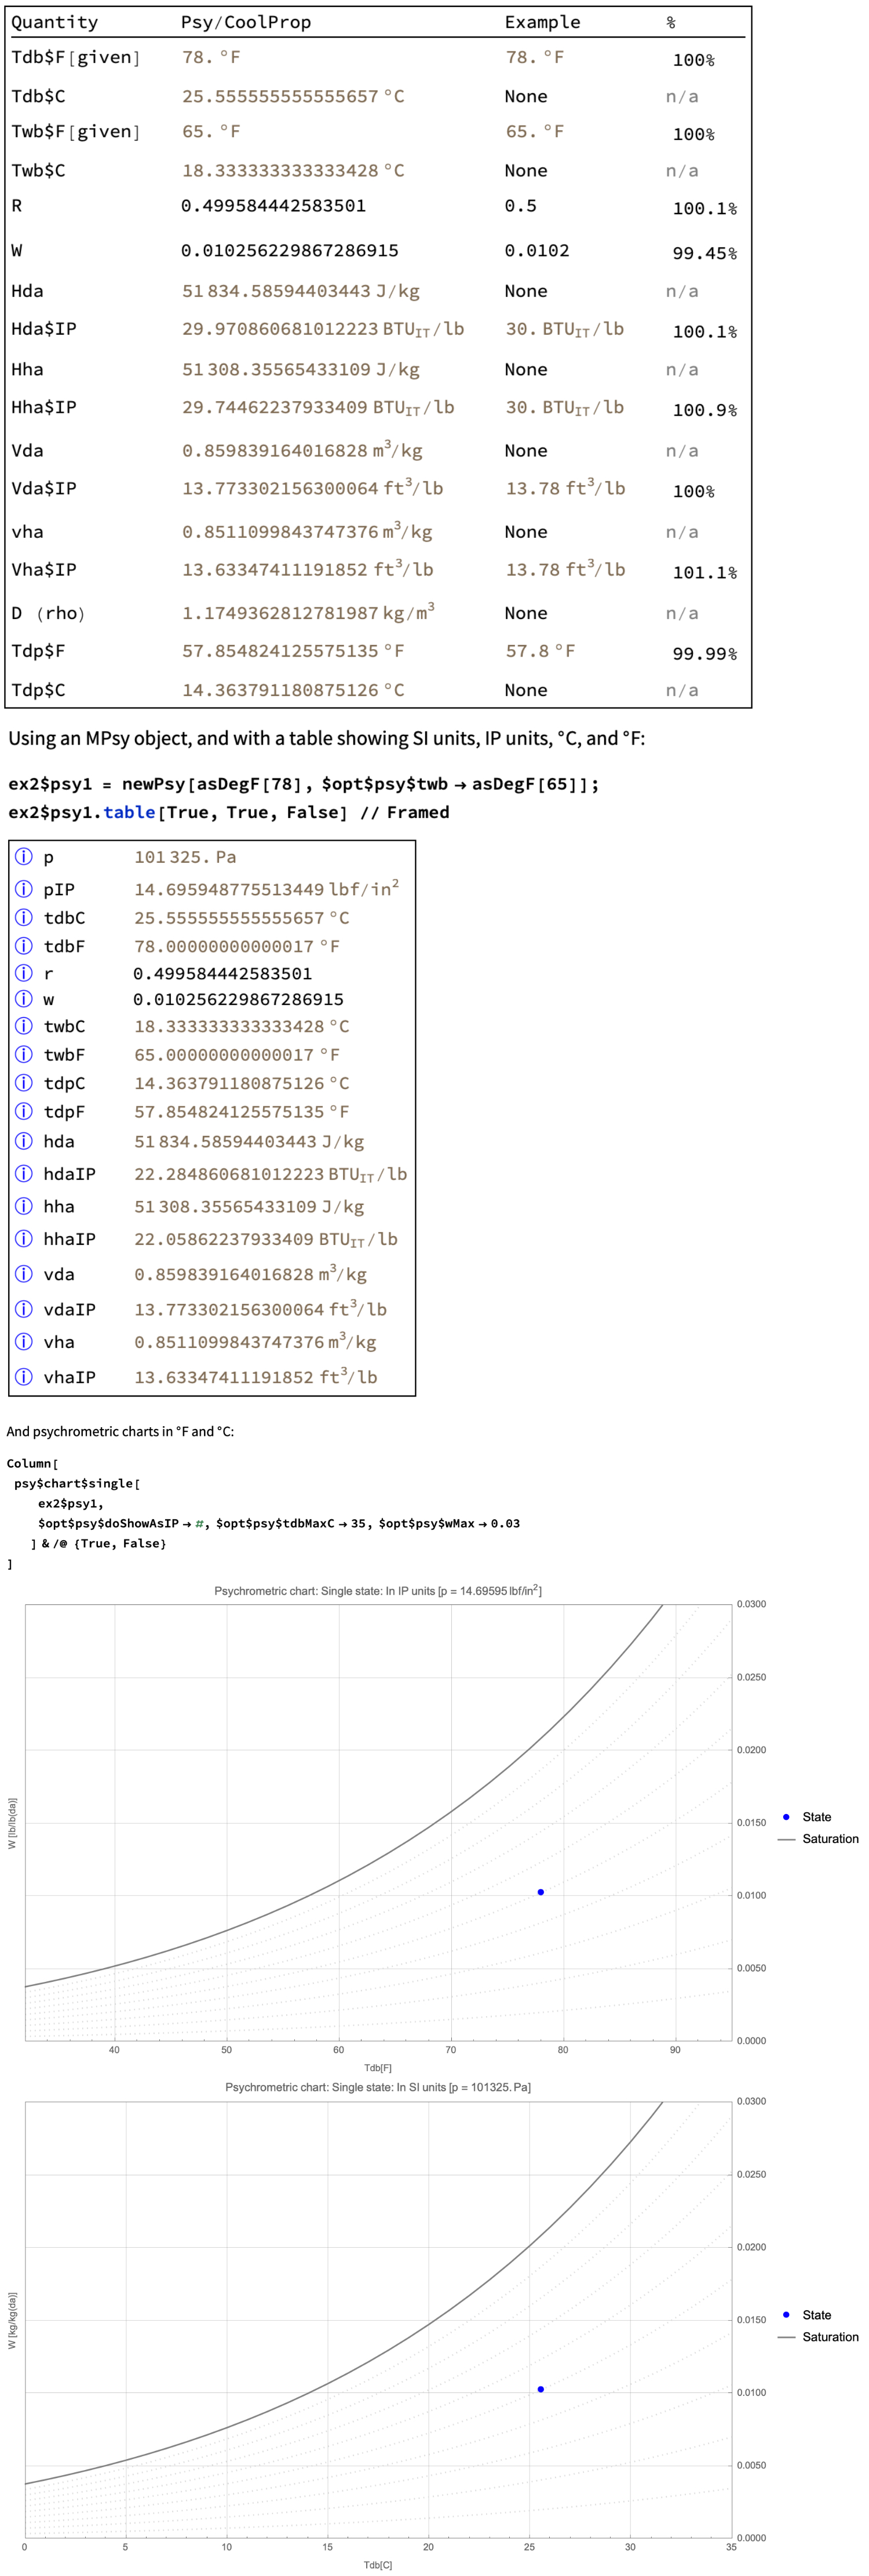Image resolution: width=869 pixels, height=2576 pixels.
Task: Show info for the vhaIP row
Action: pos(24,1376)
